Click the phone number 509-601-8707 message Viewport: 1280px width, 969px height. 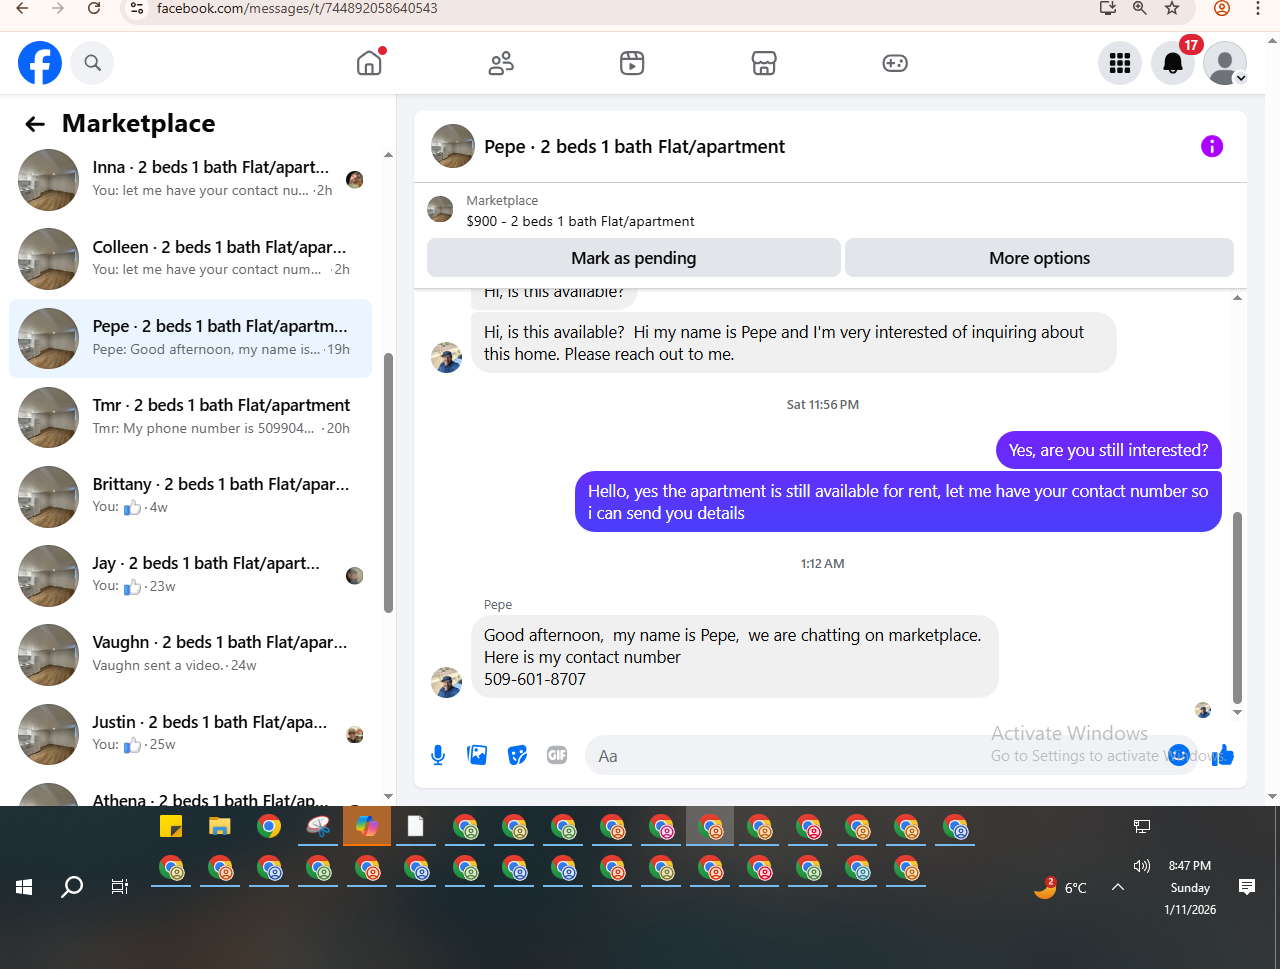click(x=535, y=679)
